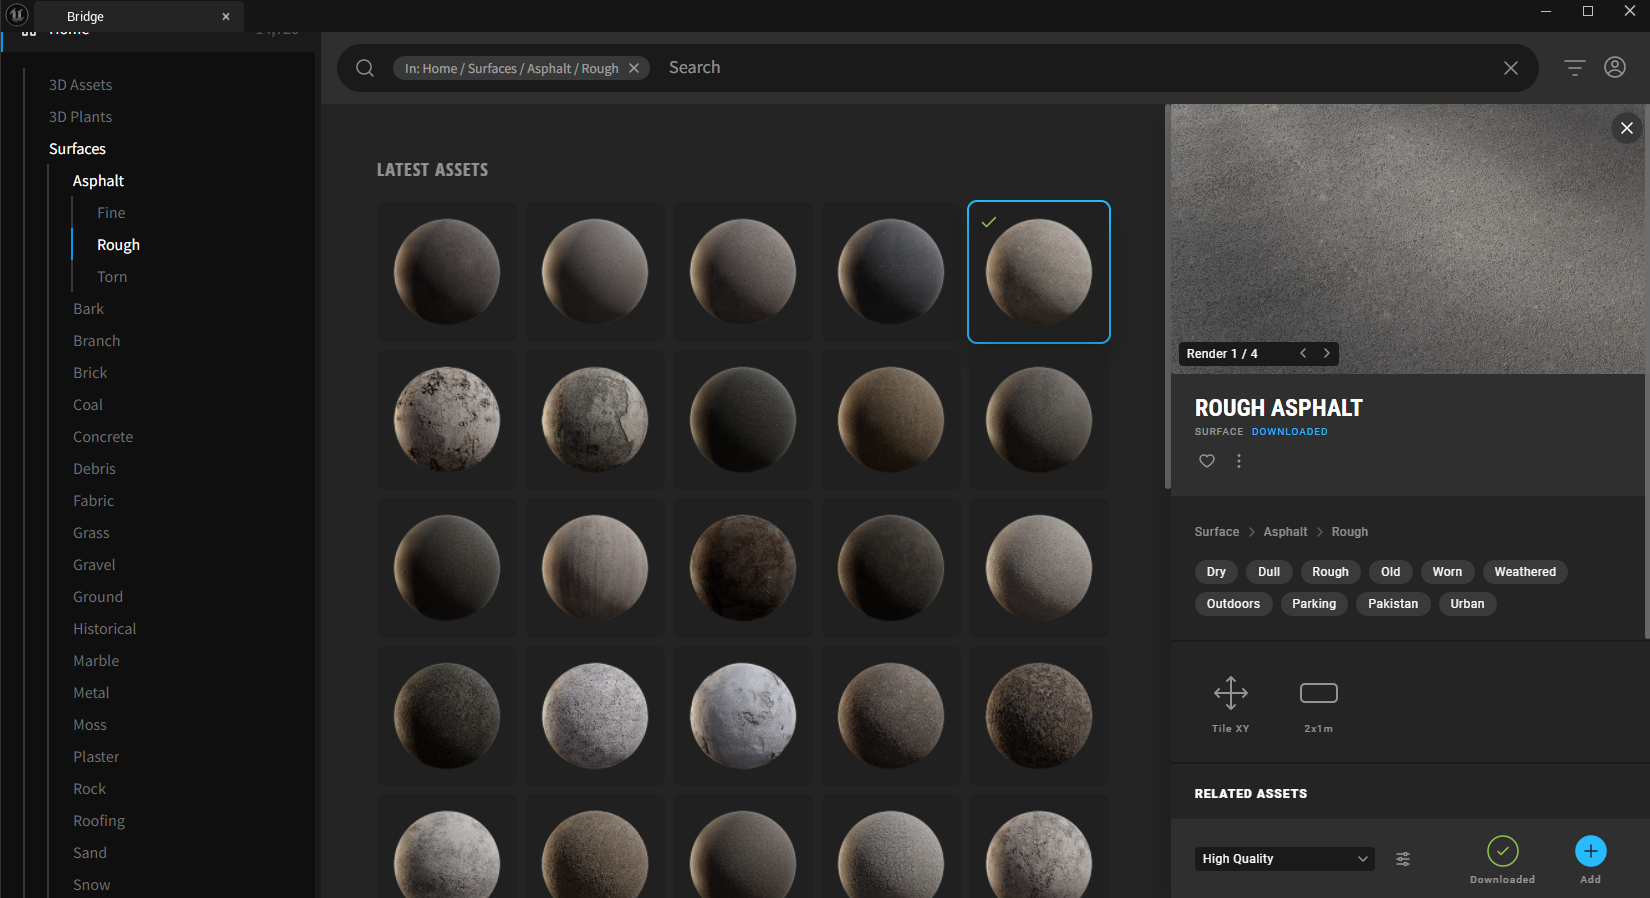Screen dimensions: 1650x898
Task: Expand the Coal category
Action: click(88, 405)
